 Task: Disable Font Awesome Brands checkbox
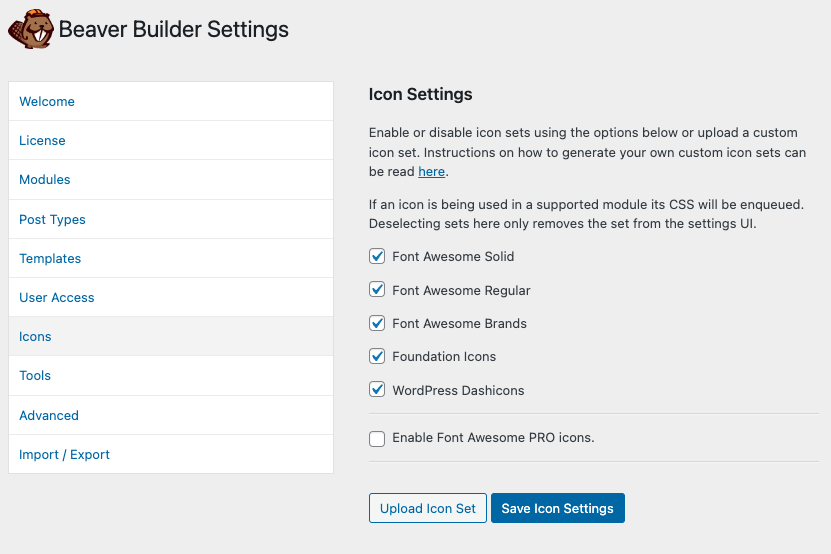tap(377, 323)
